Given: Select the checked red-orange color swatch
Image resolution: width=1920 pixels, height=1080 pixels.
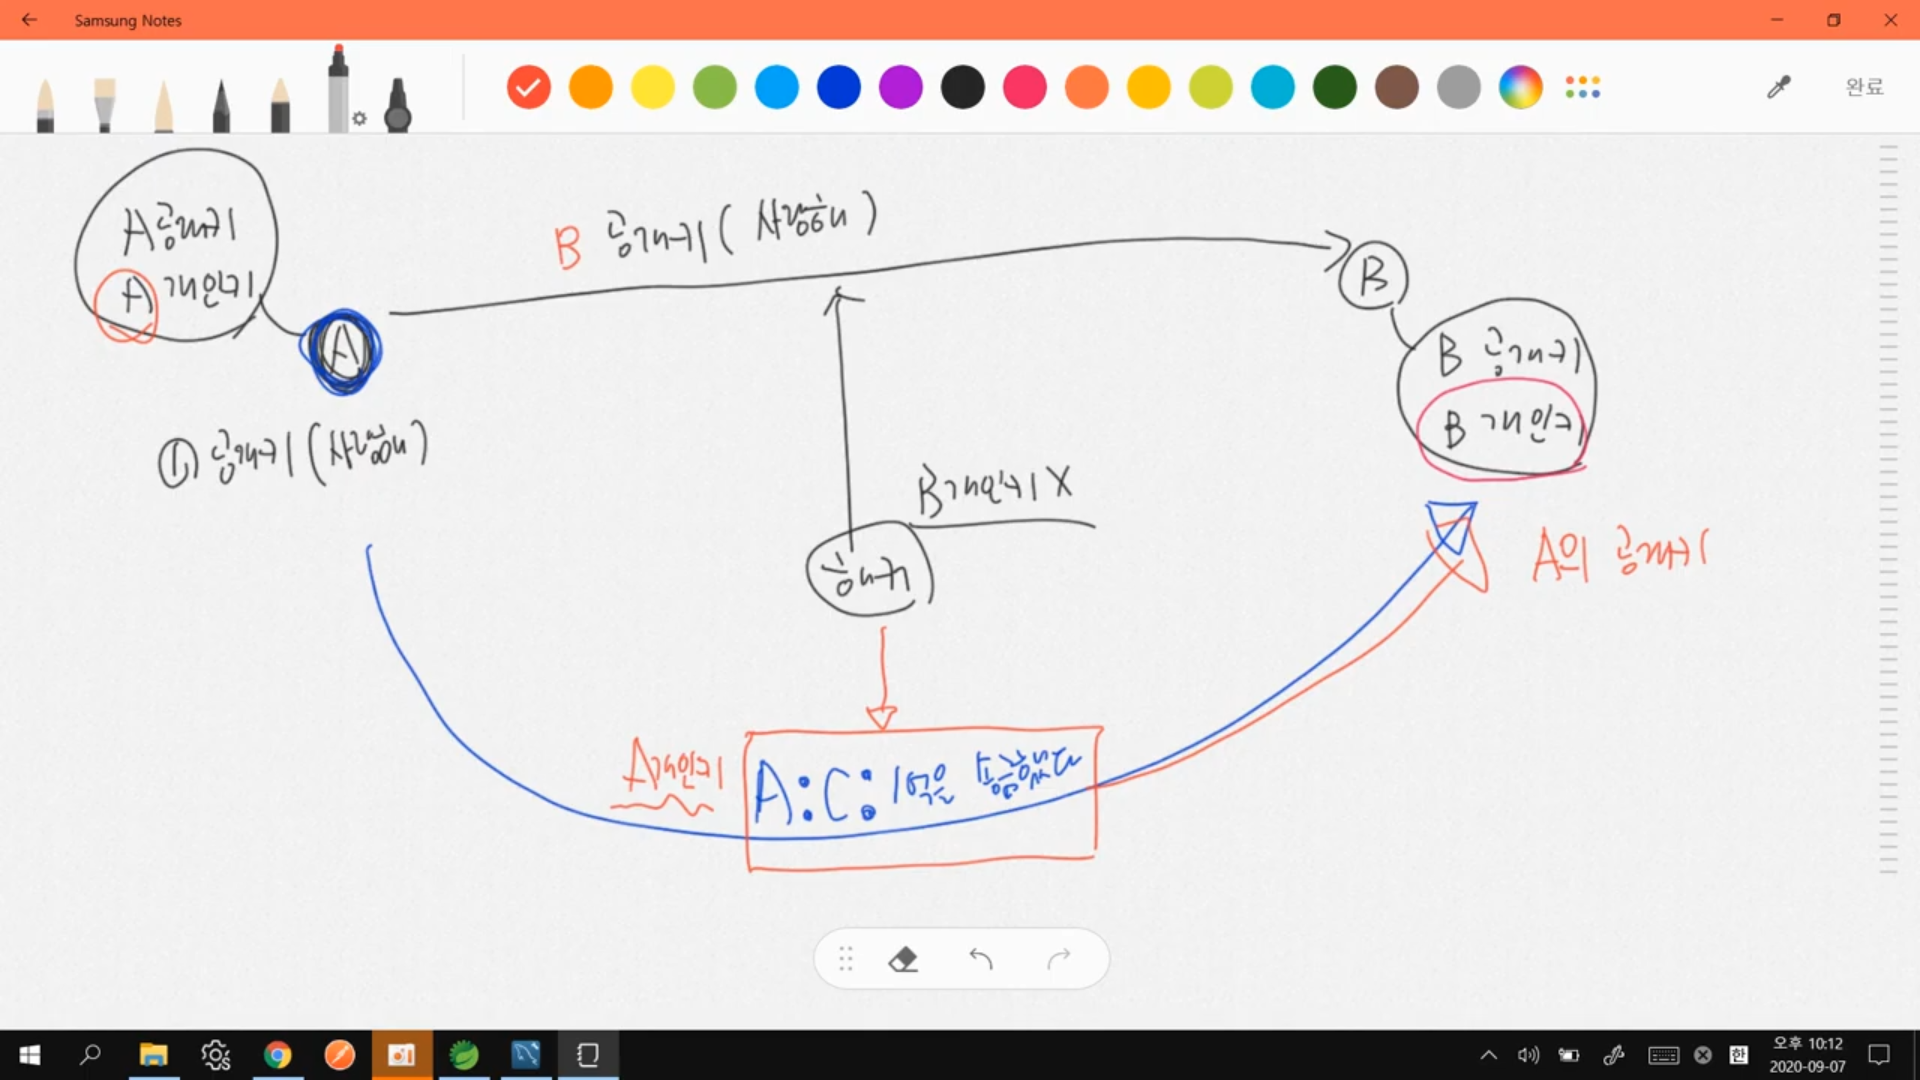Looking at the screenshot, I should coord(528,88).
